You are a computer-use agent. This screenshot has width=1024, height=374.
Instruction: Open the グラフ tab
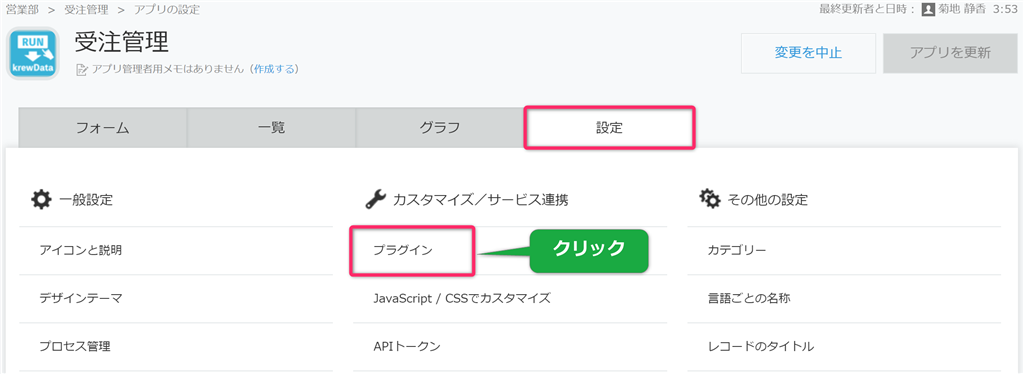[440, 127]
